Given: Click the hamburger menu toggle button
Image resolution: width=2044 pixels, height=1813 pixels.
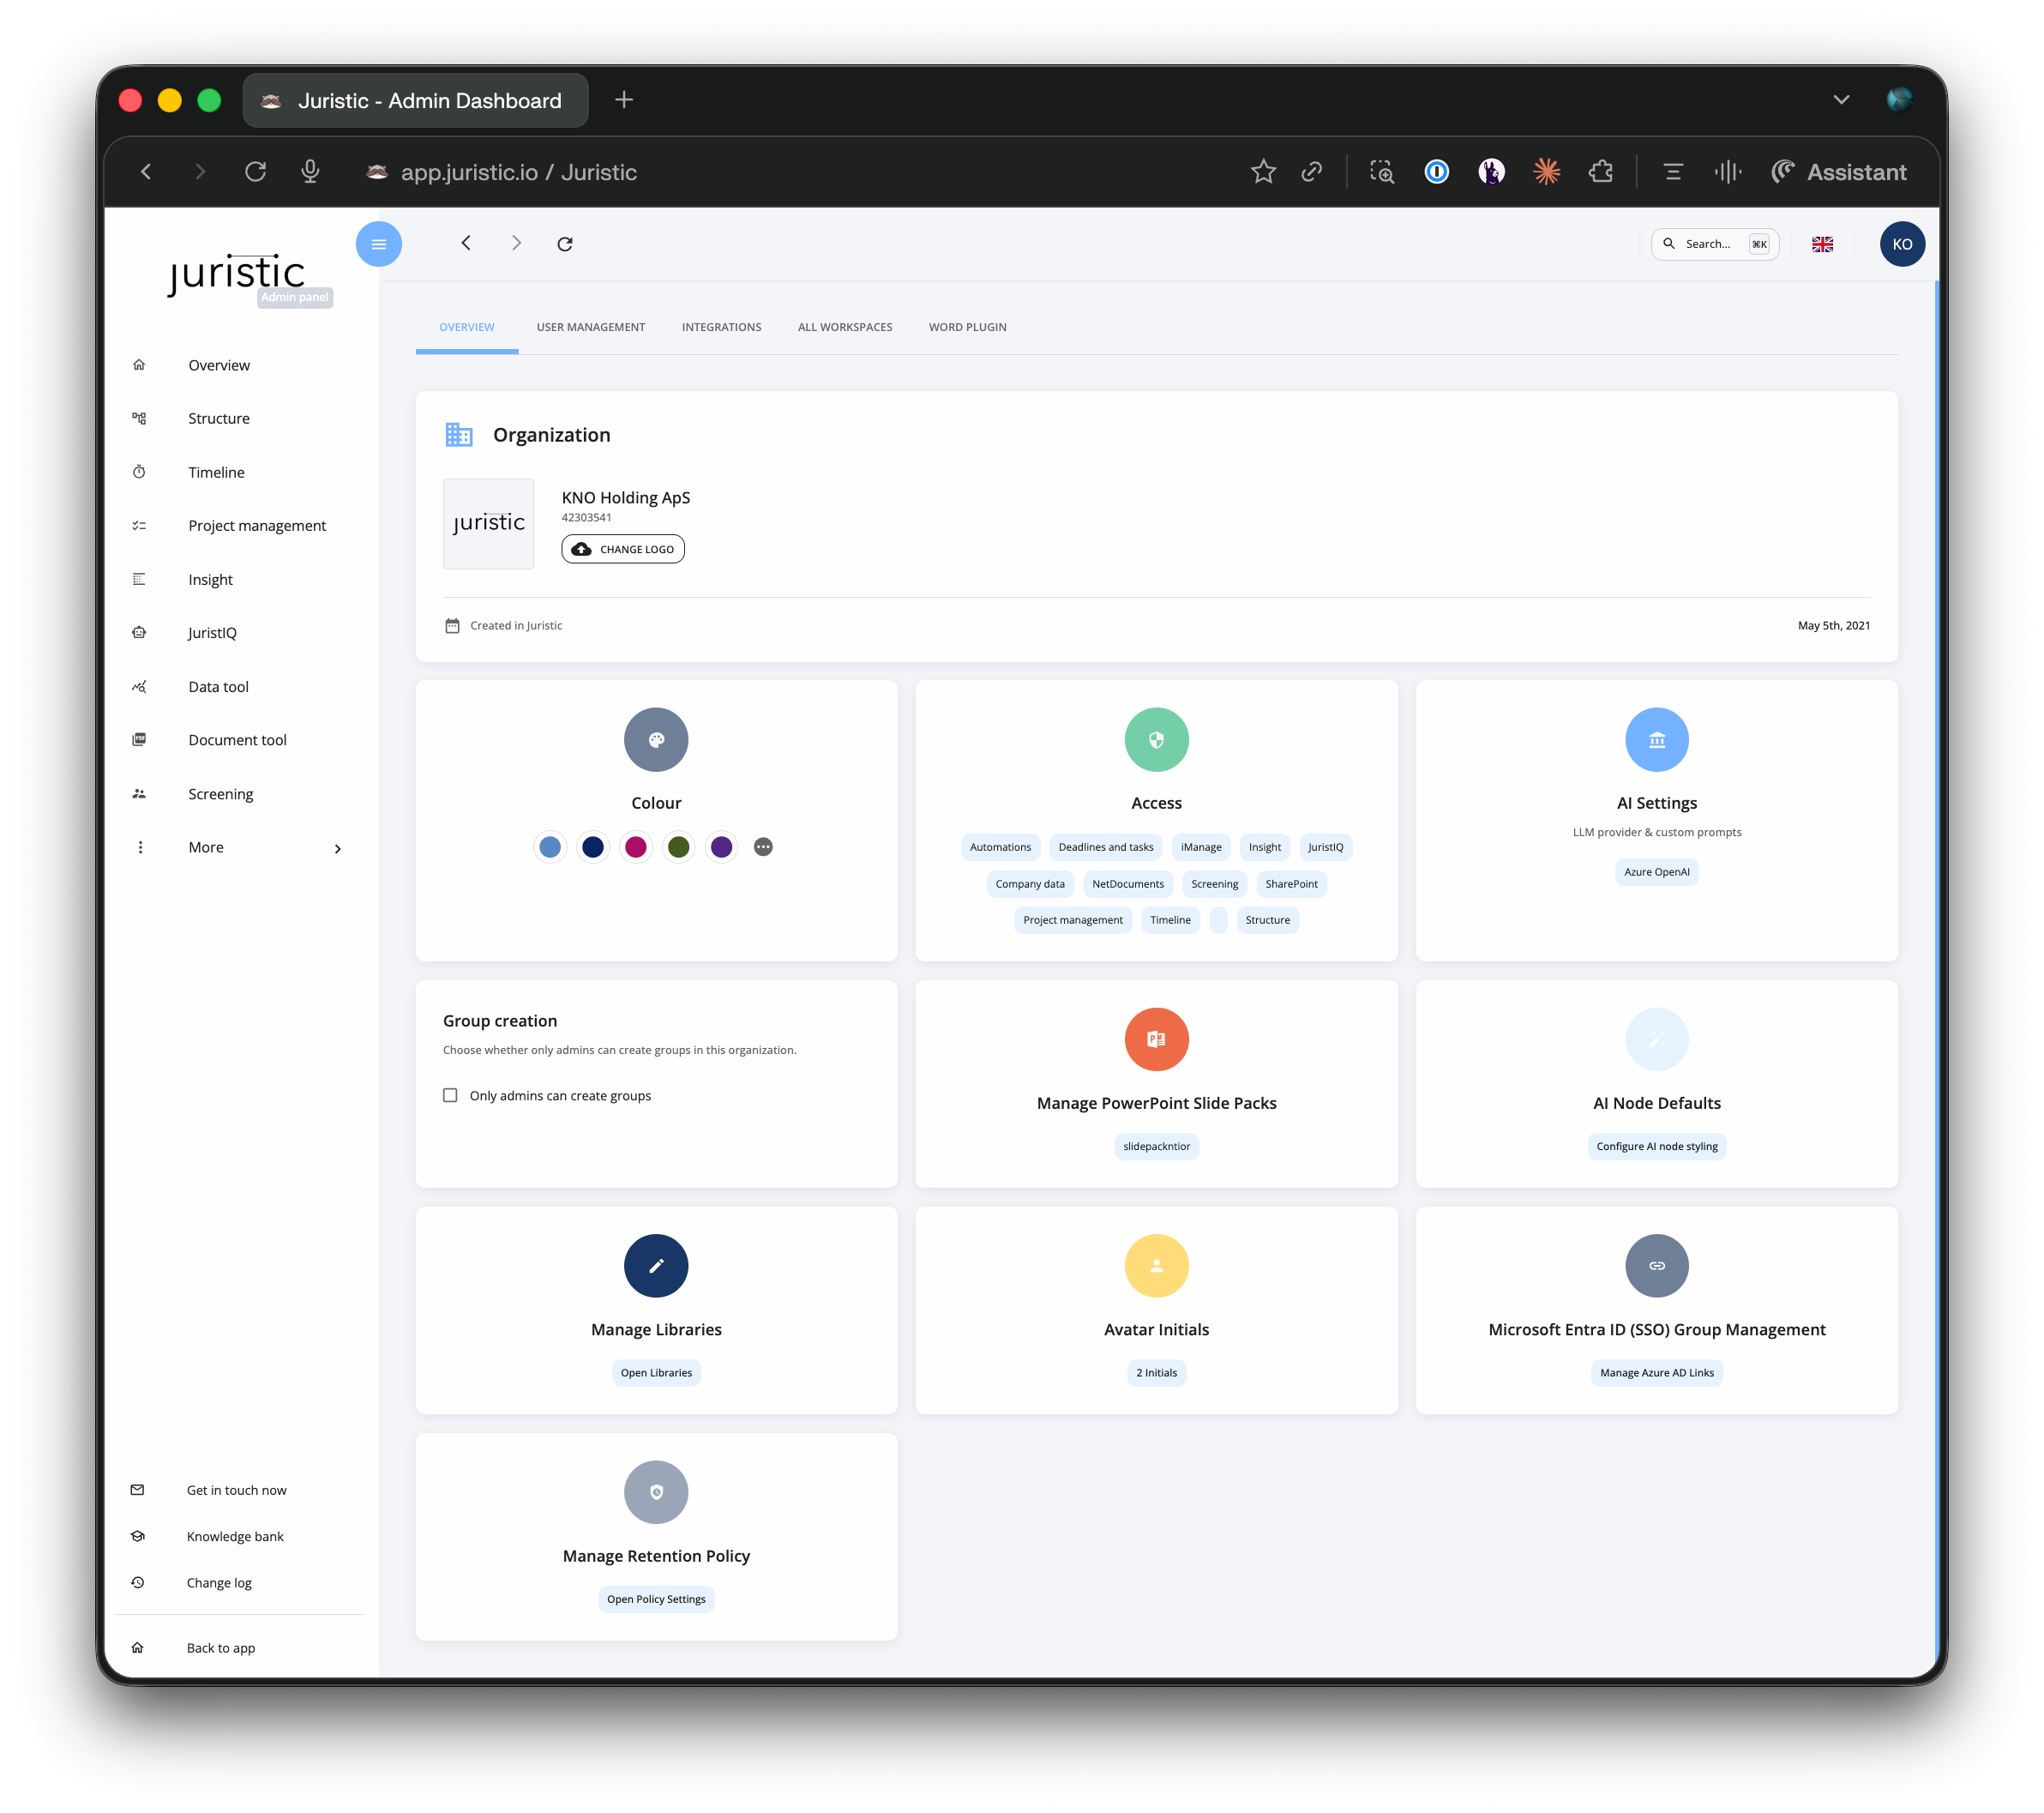Looking at the screenshot, I should [378, 244].
